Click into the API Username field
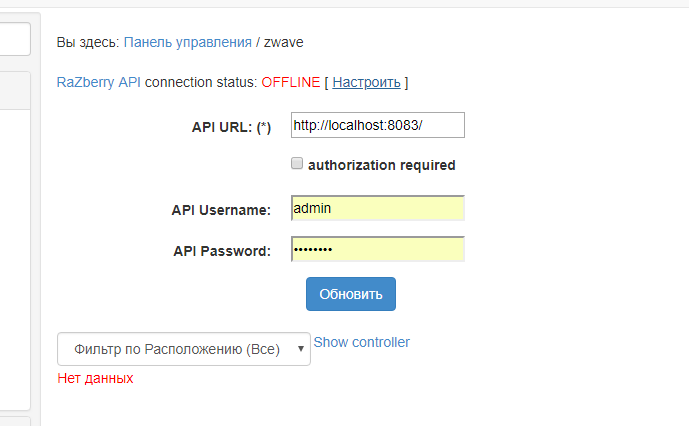 coord(377,208)
